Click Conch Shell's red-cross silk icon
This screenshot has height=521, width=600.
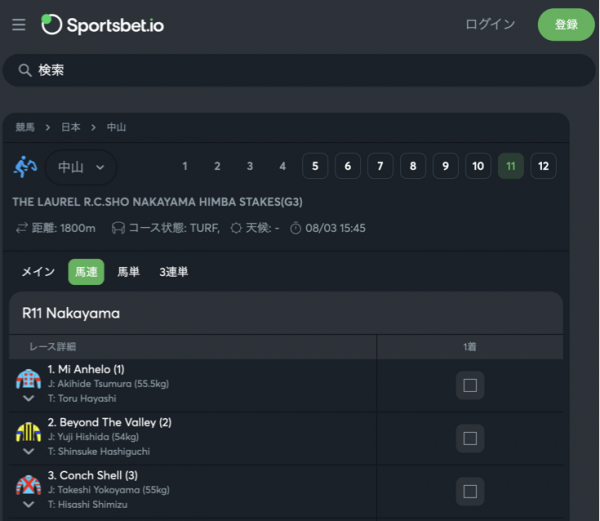pyautogui.click(x=28, y=485)
